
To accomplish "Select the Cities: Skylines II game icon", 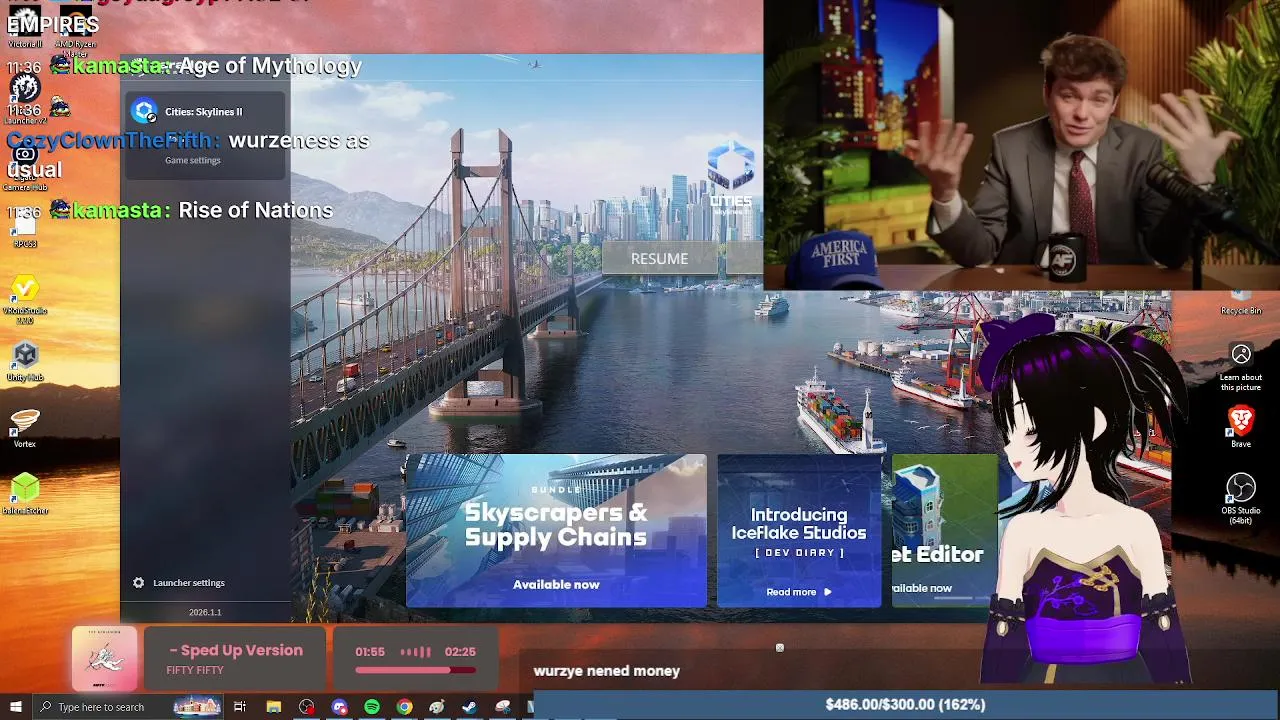I will (x=145, y=111).
